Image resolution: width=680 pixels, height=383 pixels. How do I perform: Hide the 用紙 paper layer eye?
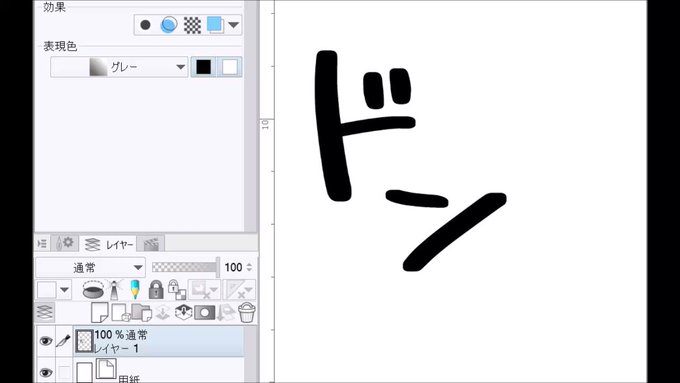pyautogui.click(x=46, y=373)
